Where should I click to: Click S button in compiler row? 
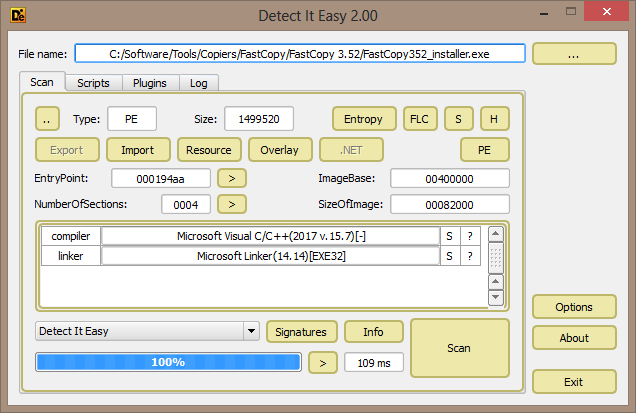click(449, 236)
